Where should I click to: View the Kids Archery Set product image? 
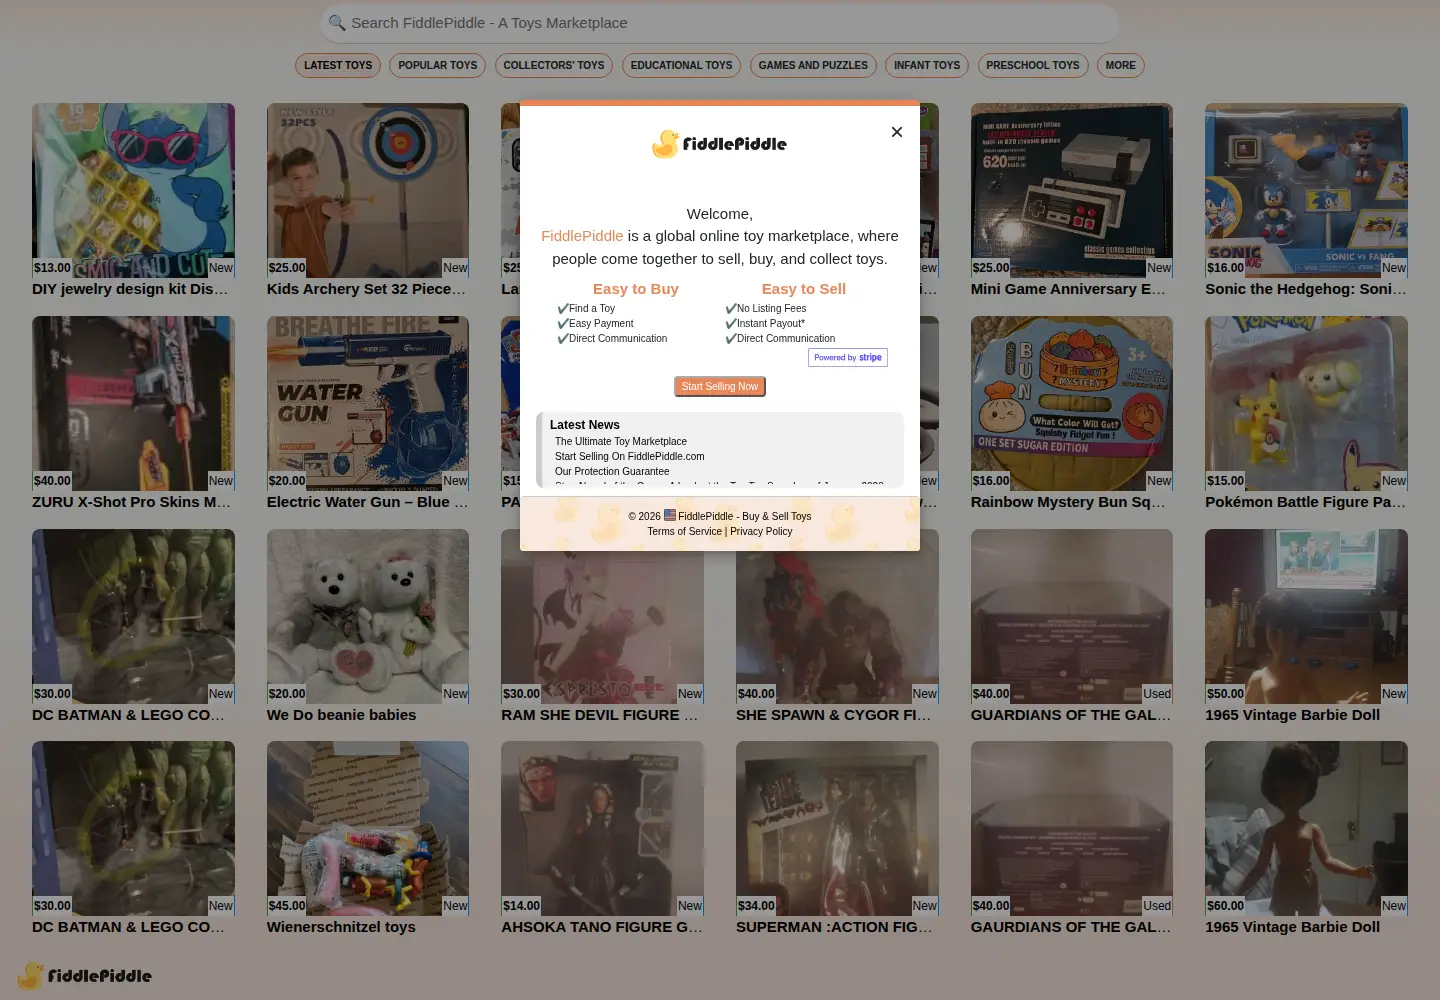point(368,190)
